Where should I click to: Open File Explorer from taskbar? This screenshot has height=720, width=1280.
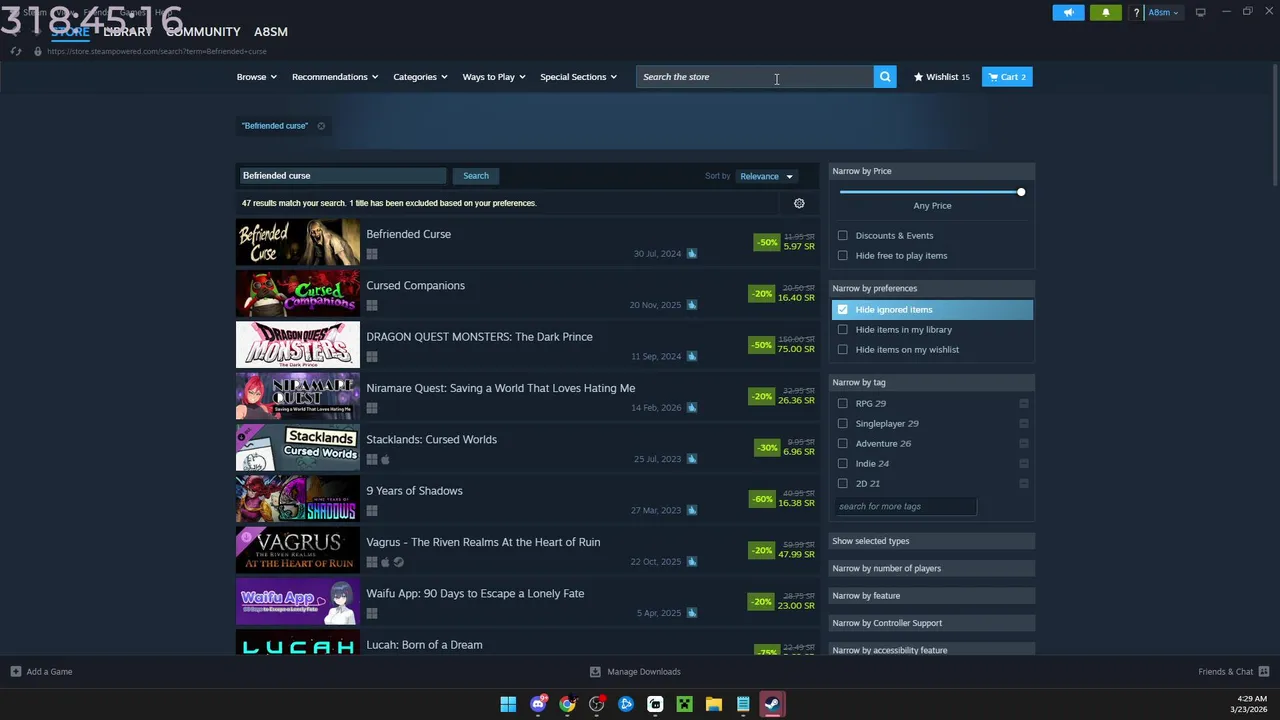(x=713, y=704)
